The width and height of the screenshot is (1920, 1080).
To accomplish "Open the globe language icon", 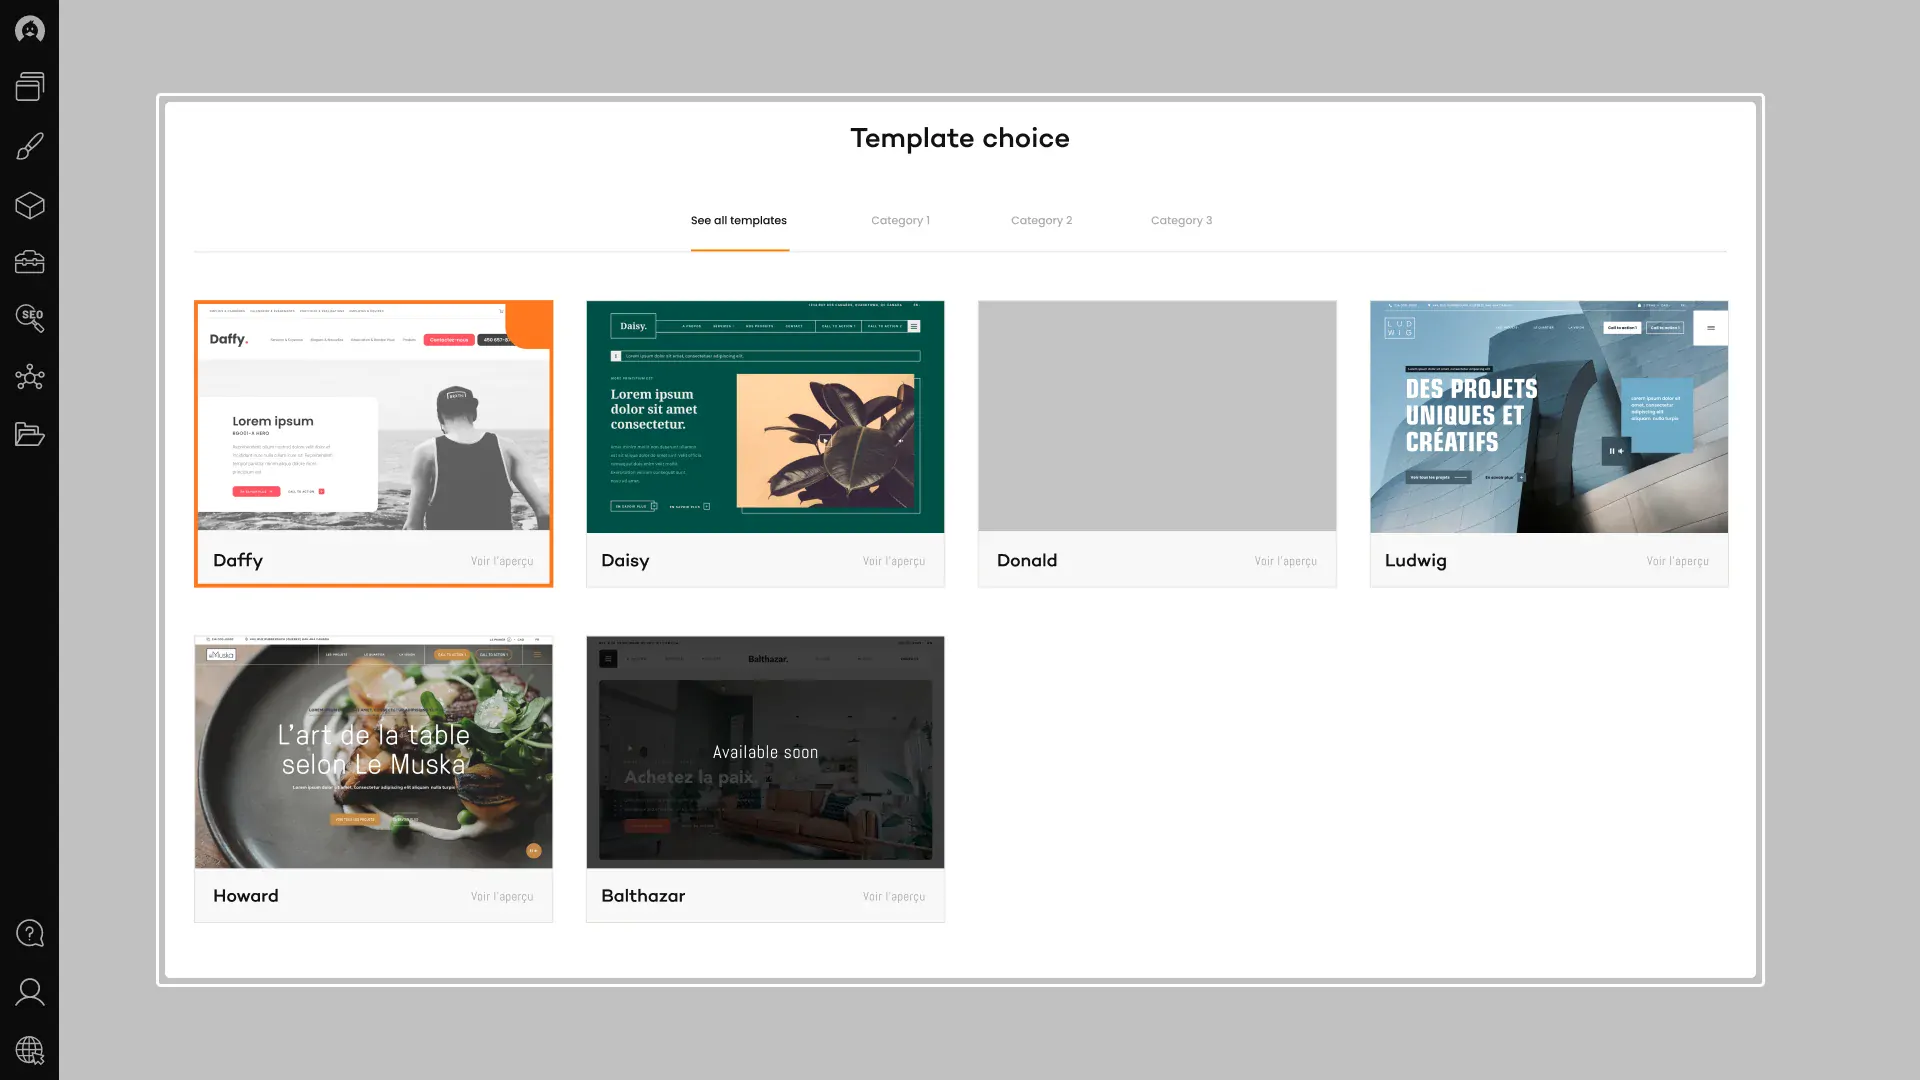I will (x=30, y=1050).
